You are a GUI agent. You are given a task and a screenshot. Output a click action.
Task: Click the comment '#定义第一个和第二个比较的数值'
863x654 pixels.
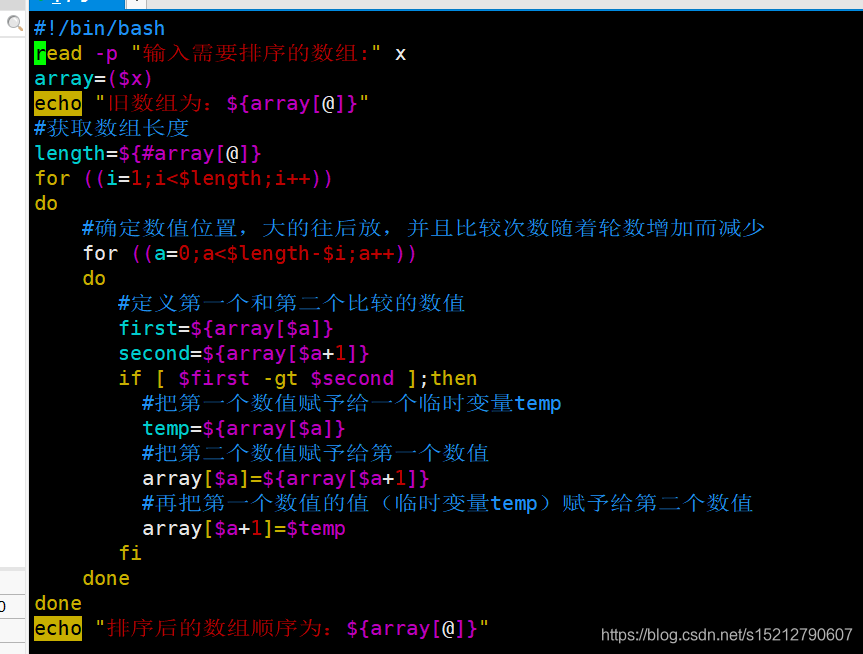pyautogui.click(x=292, y=303)
